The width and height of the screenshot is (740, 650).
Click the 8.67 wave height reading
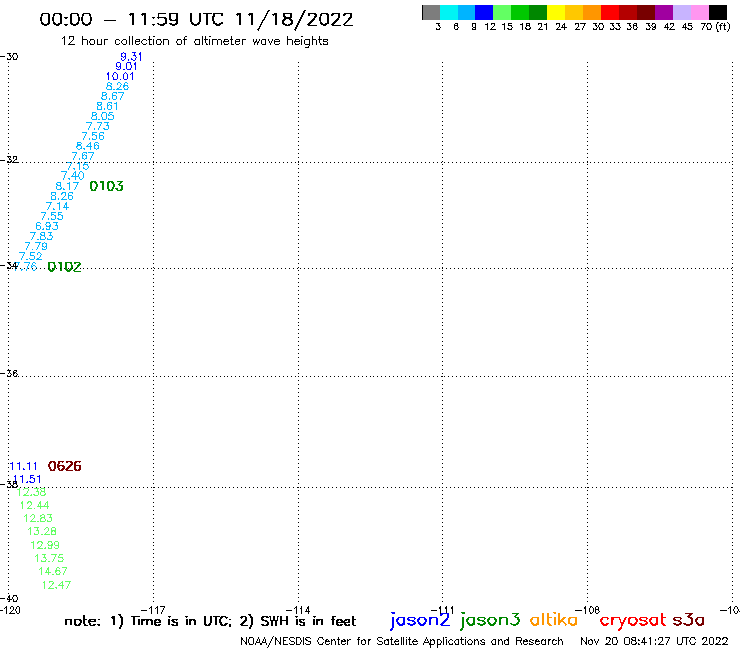click(x=112, y=96)
